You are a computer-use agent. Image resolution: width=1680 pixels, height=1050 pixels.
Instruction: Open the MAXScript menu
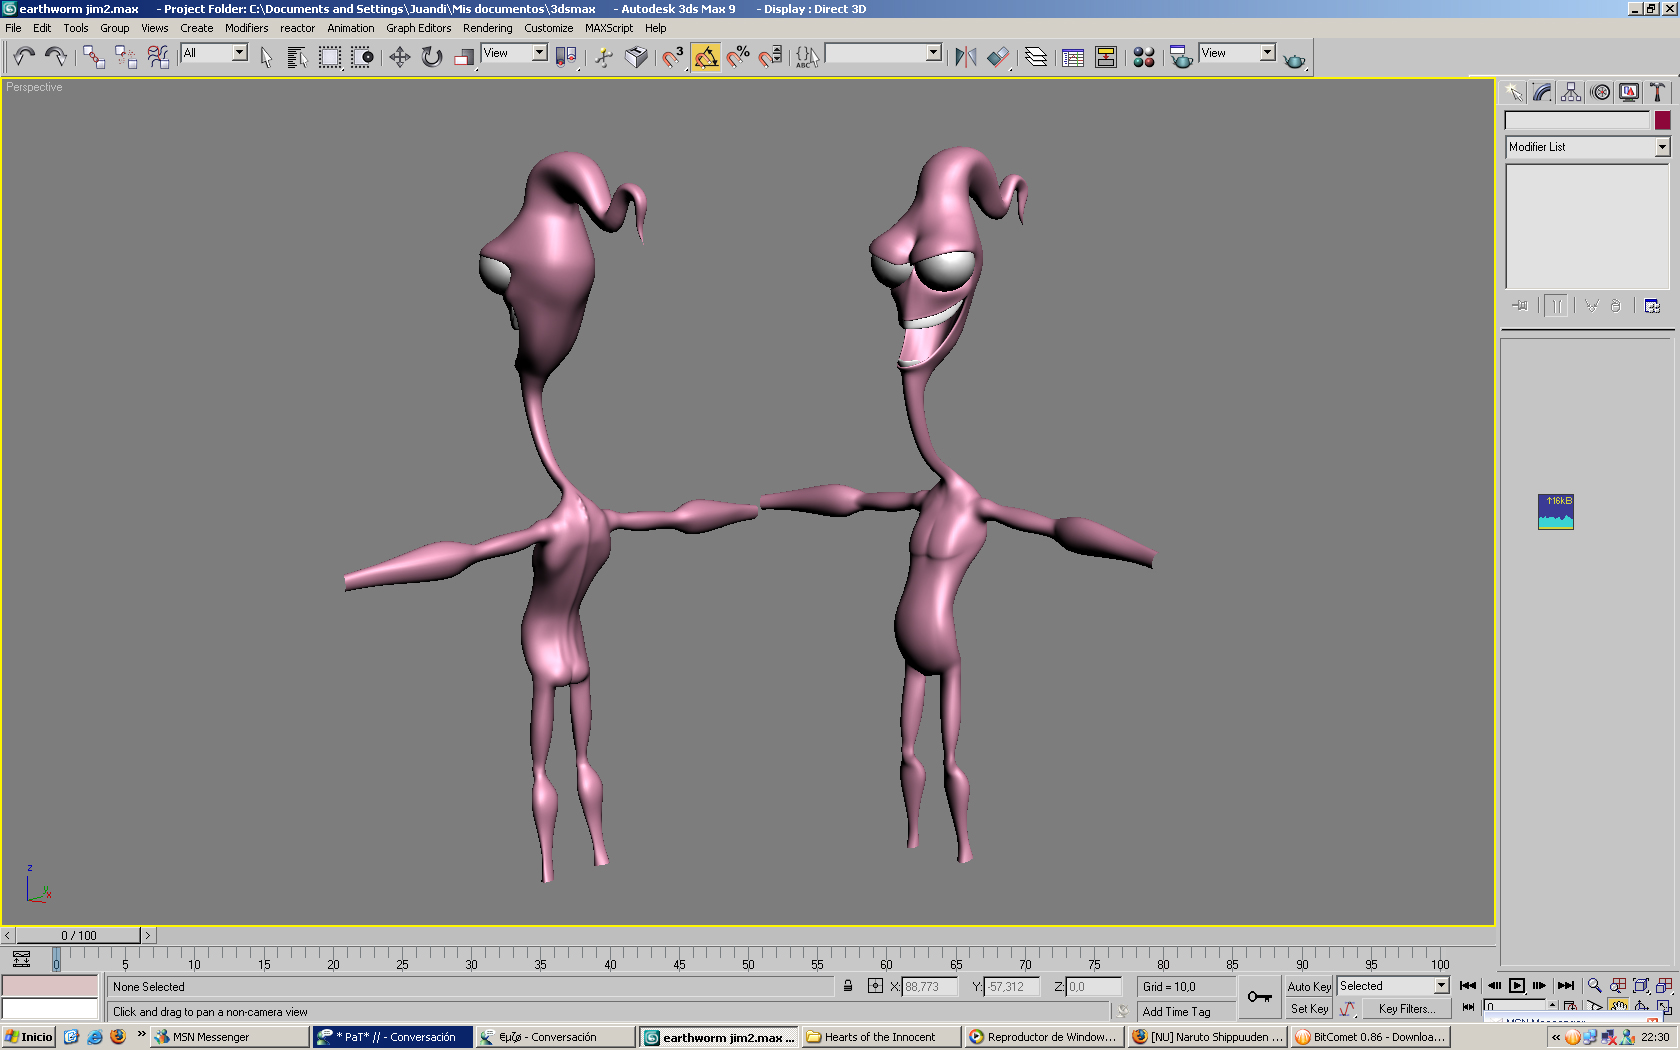coord(609,28)
